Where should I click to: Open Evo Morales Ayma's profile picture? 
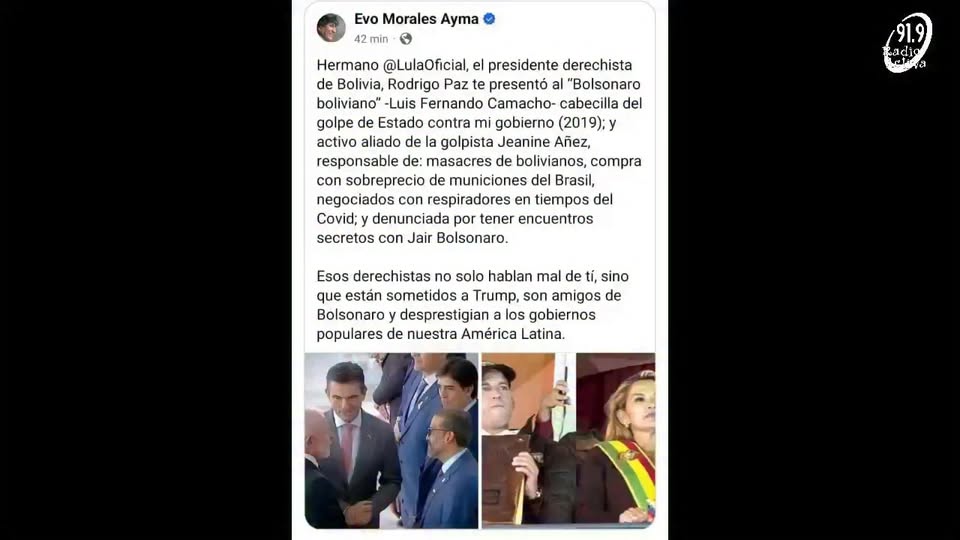[x=331, y=28]
